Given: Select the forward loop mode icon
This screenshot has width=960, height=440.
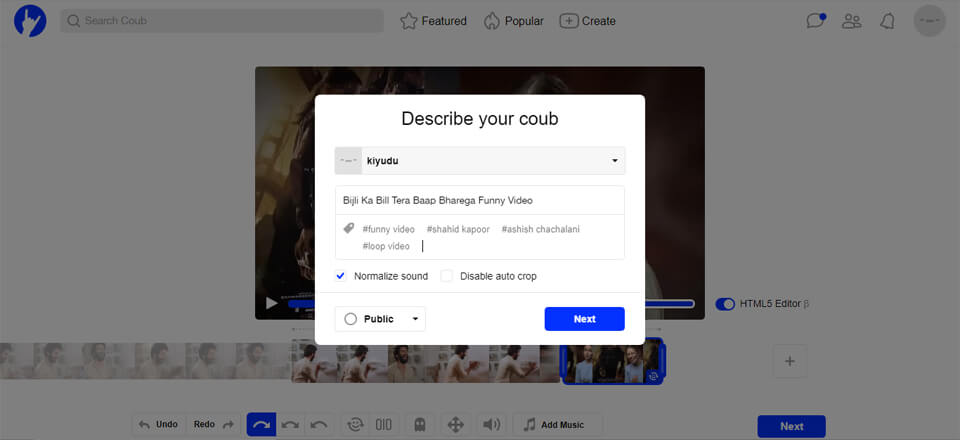Looking at the screenshot, I should 261,425.
